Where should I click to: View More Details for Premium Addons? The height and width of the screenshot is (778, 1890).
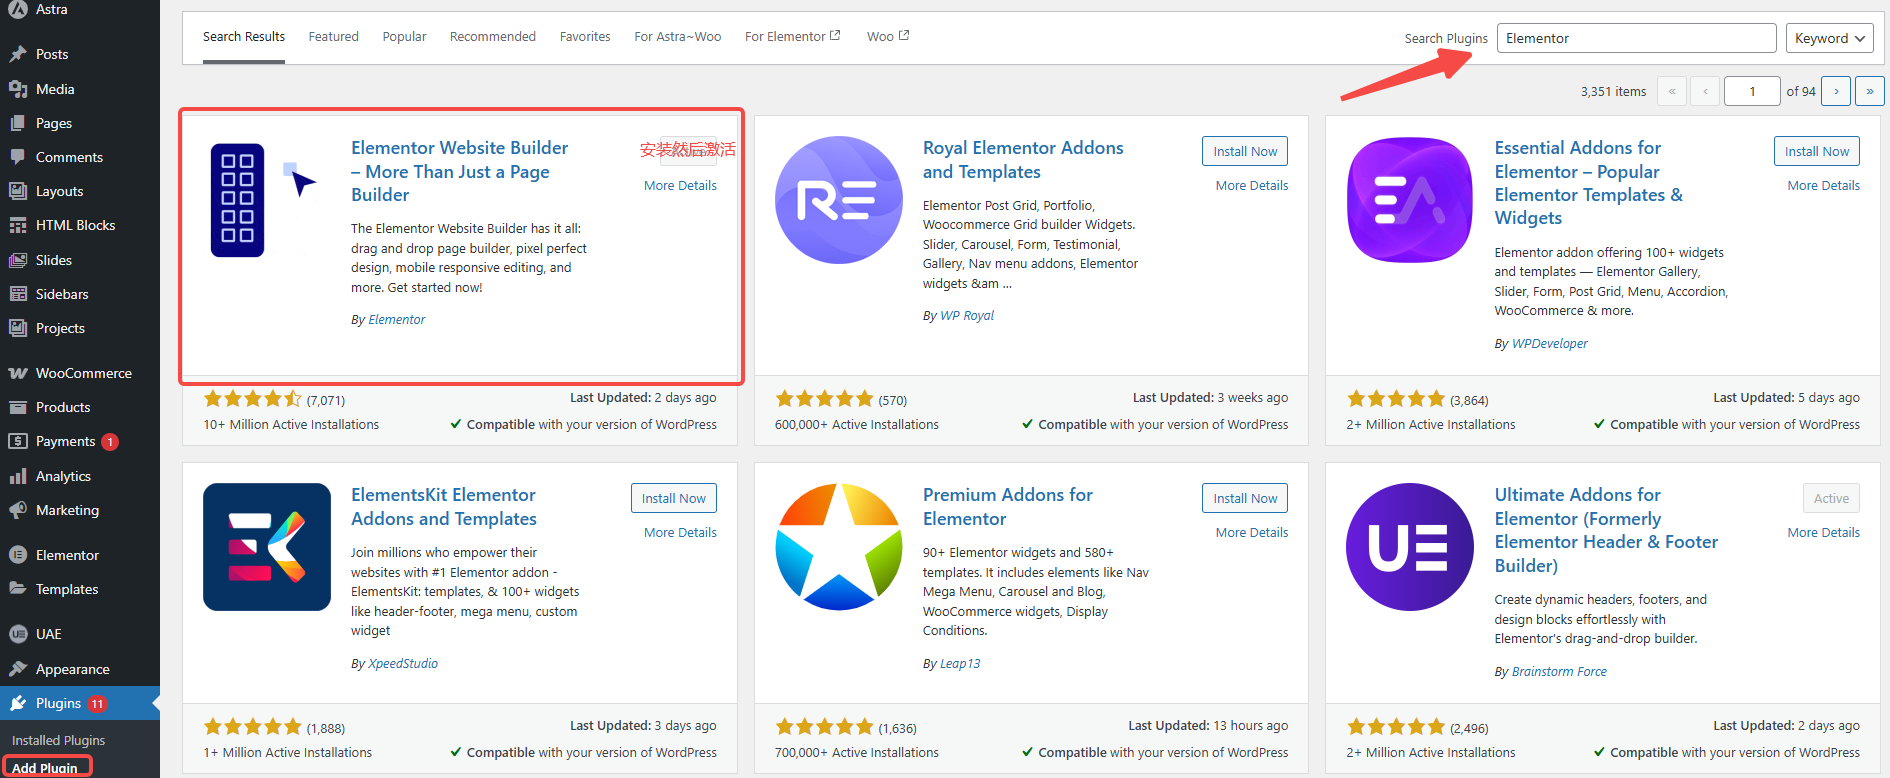[1252, 533]
